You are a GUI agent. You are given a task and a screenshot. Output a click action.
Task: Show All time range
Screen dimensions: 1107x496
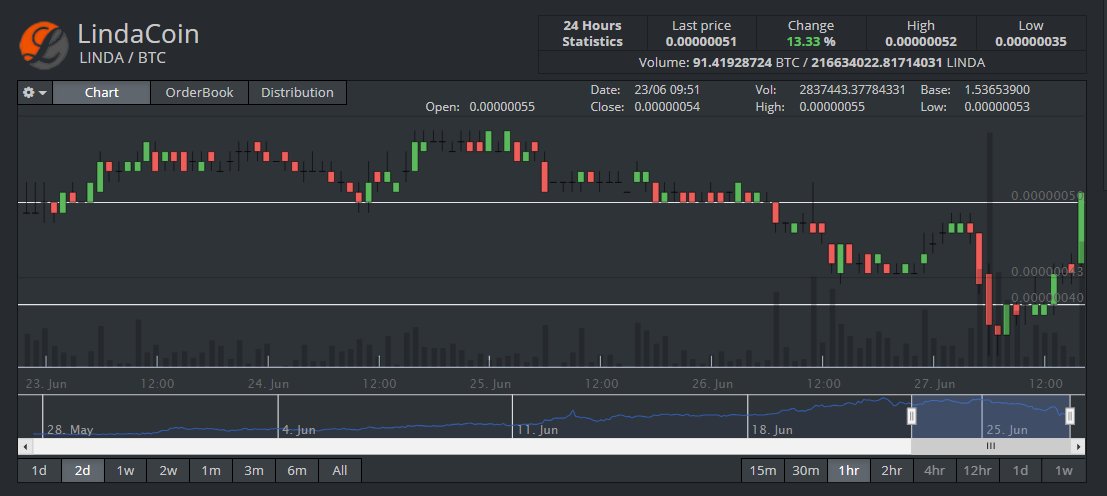[340, 471]
